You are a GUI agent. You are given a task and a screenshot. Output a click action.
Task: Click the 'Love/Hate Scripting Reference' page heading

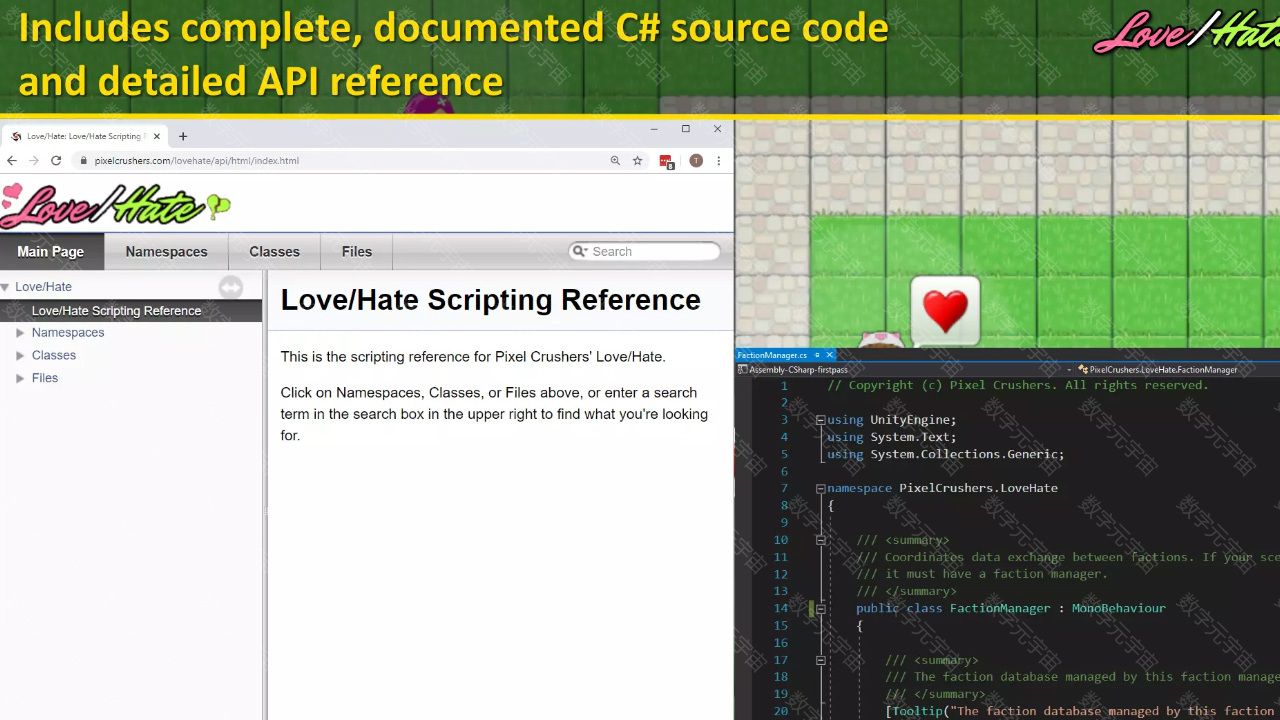pyautogui.click(x=490, y=300)
